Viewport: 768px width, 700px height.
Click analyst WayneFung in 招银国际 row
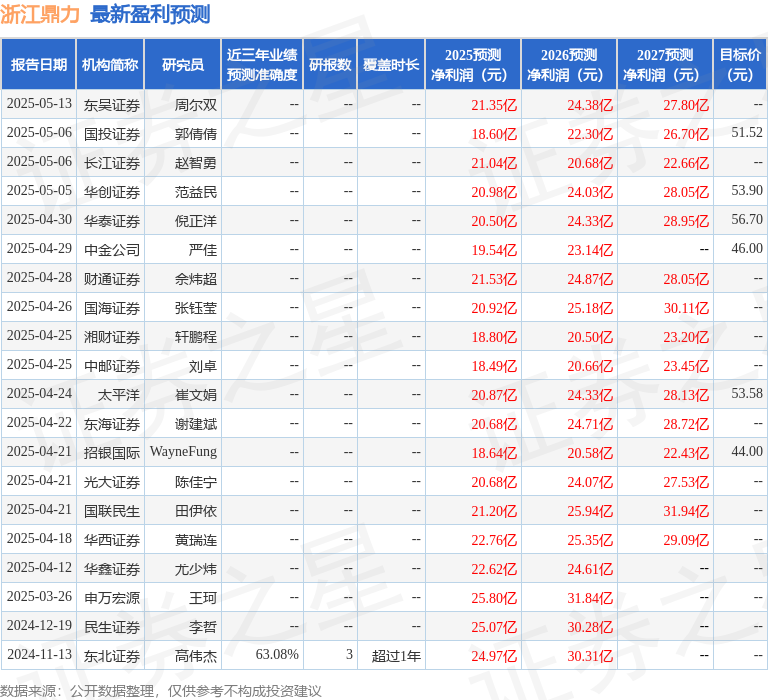[183, 453]
